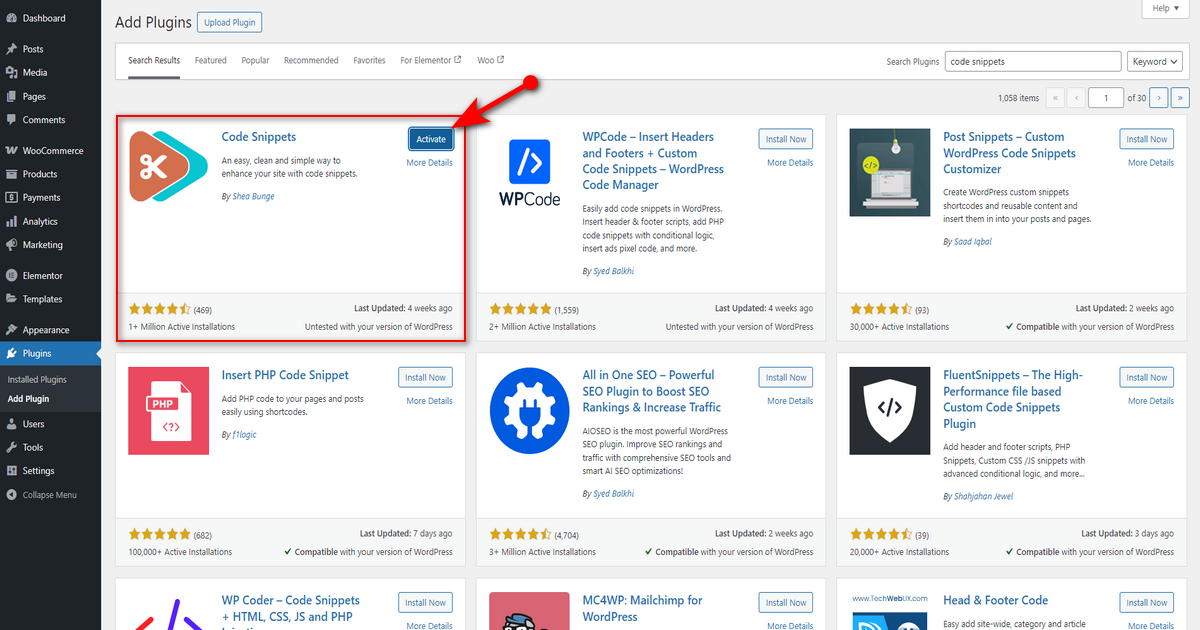Switch to the Recommended tab

point(311,60)
